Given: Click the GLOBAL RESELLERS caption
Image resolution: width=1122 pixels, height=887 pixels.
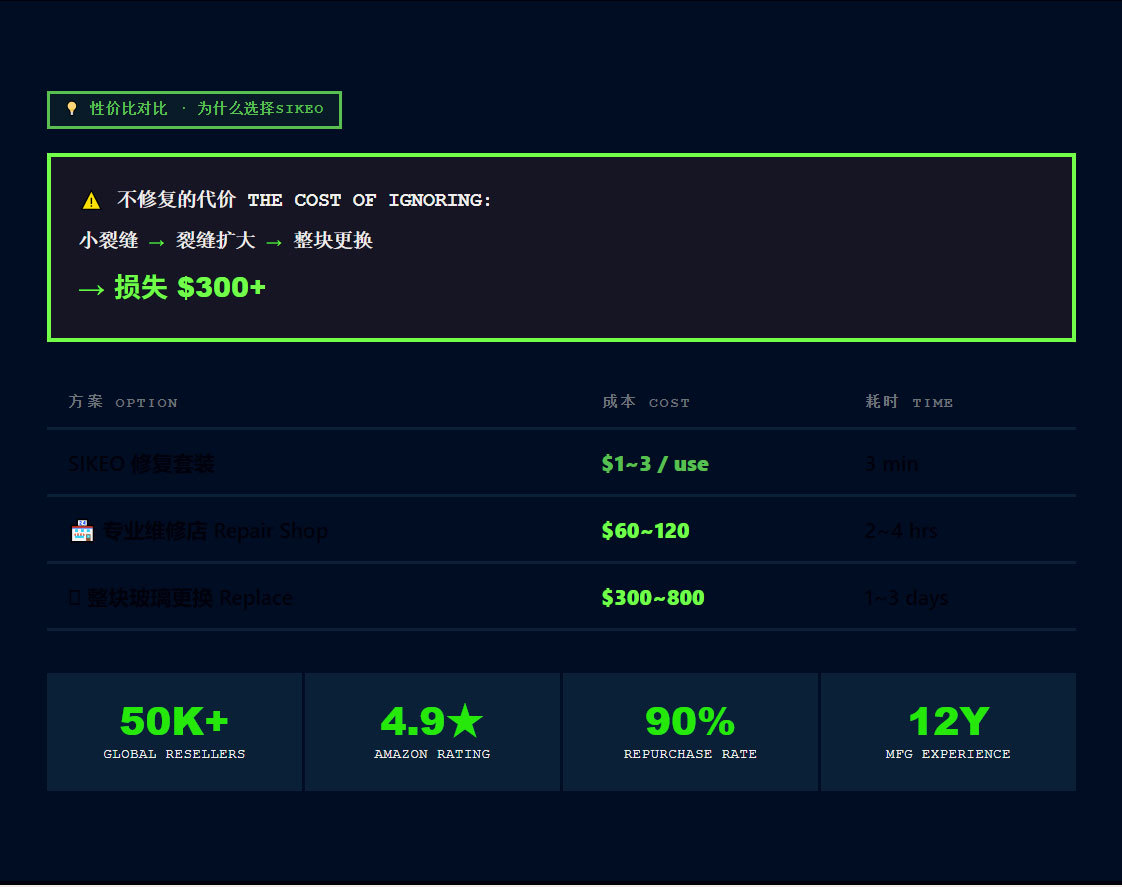Looking at the screenshot, I should 175,754.
